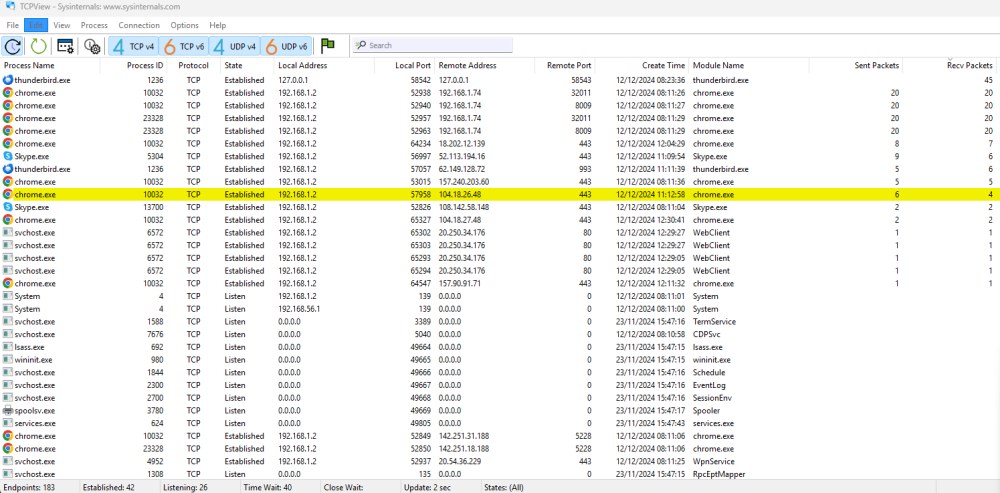Click thunderbird icon in the local port 58542 row
Screen dimensions: 1000x493
(8, 80)
